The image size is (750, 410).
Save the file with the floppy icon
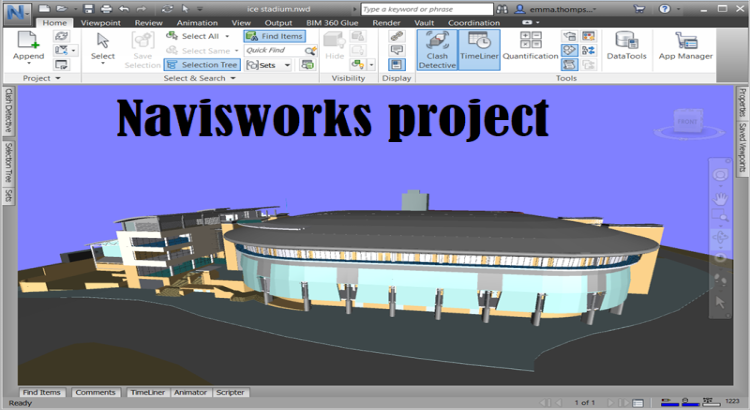click(88, 9)
